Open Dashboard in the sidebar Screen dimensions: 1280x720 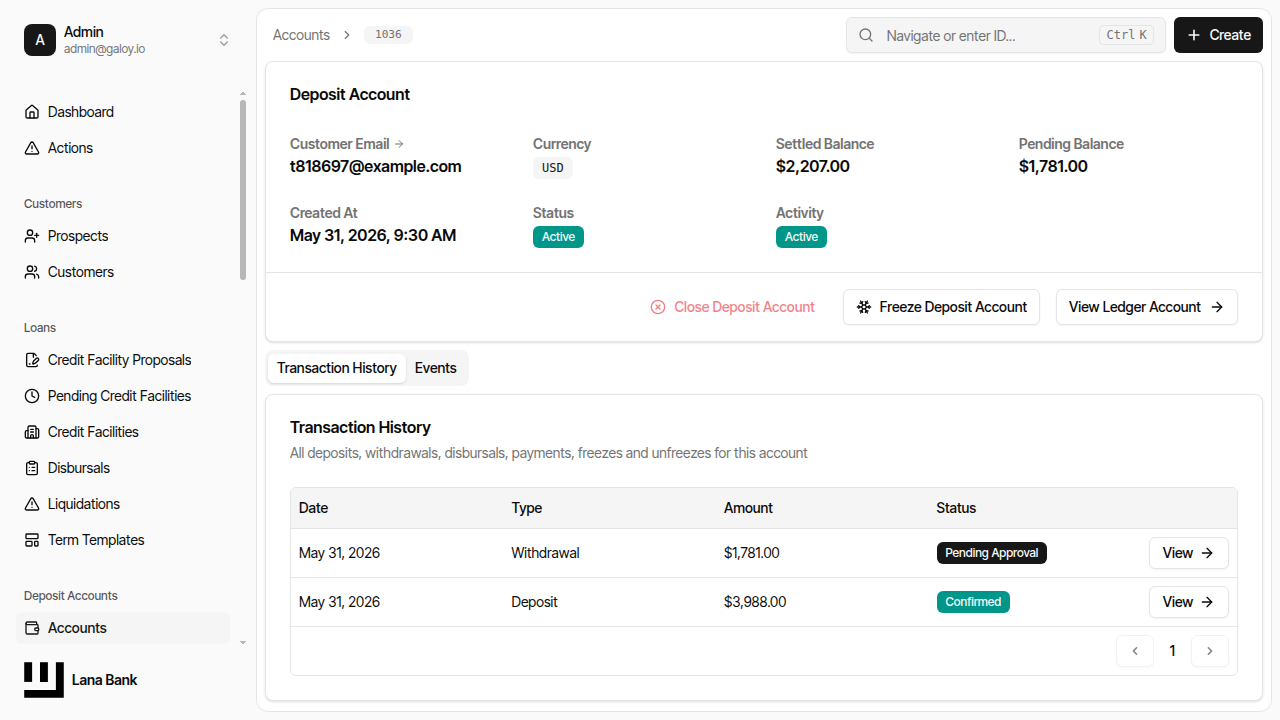point(124,112)
